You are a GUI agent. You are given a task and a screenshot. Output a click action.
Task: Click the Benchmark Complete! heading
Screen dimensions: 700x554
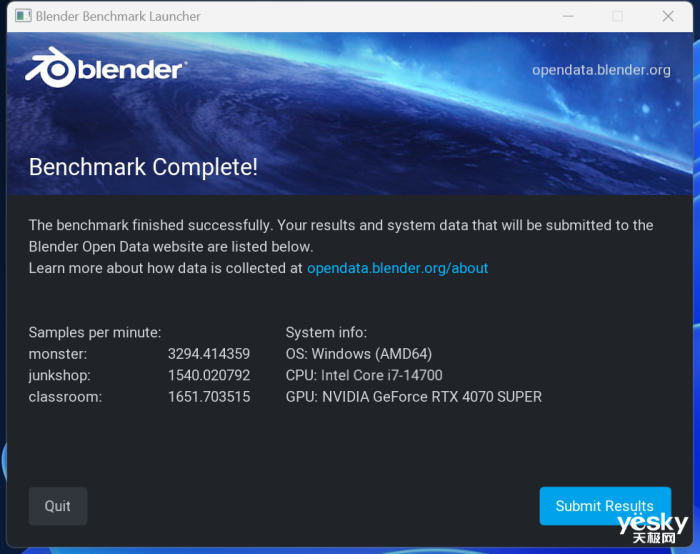coord(143,167)
